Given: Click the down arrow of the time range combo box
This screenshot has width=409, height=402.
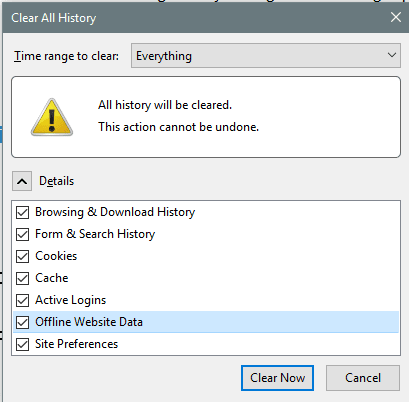Looking at the screenshot, I should click(x=392, y=55).
